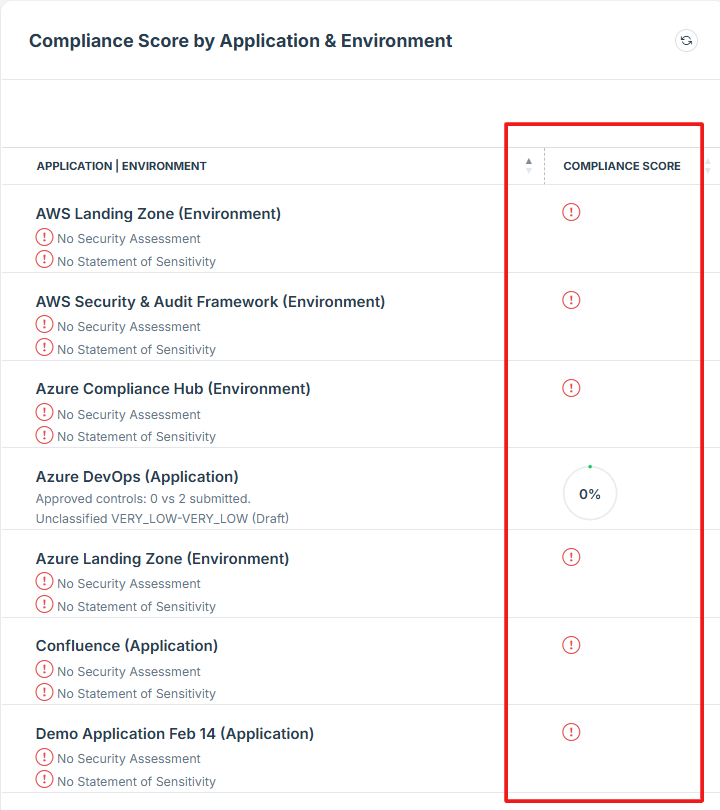Open AWS Landing Zone (Environment) entry
The image size is (720, 810).
[x=158, y=214]
